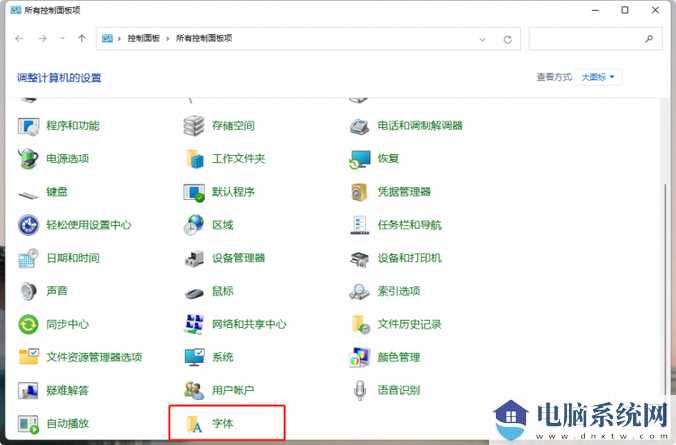Viewport: 676px width, 445px height.
Task: Click the 网络和共享中心 link text
Action: pyautogui.click(x=249, y=324)
